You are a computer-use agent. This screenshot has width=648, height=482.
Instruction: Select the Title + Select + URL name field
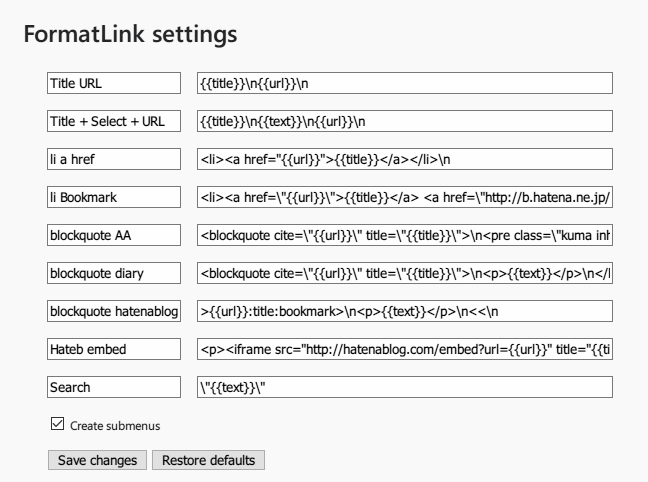point(114,121)
